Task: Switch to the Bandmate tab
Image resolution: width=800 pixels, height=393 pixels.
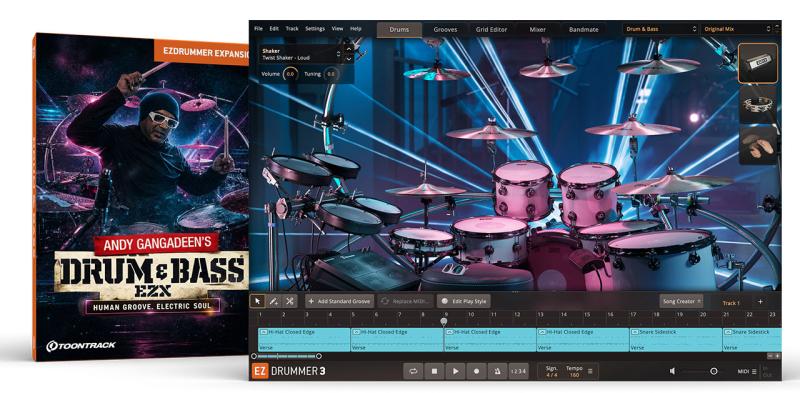Action: tap(584, 30)
